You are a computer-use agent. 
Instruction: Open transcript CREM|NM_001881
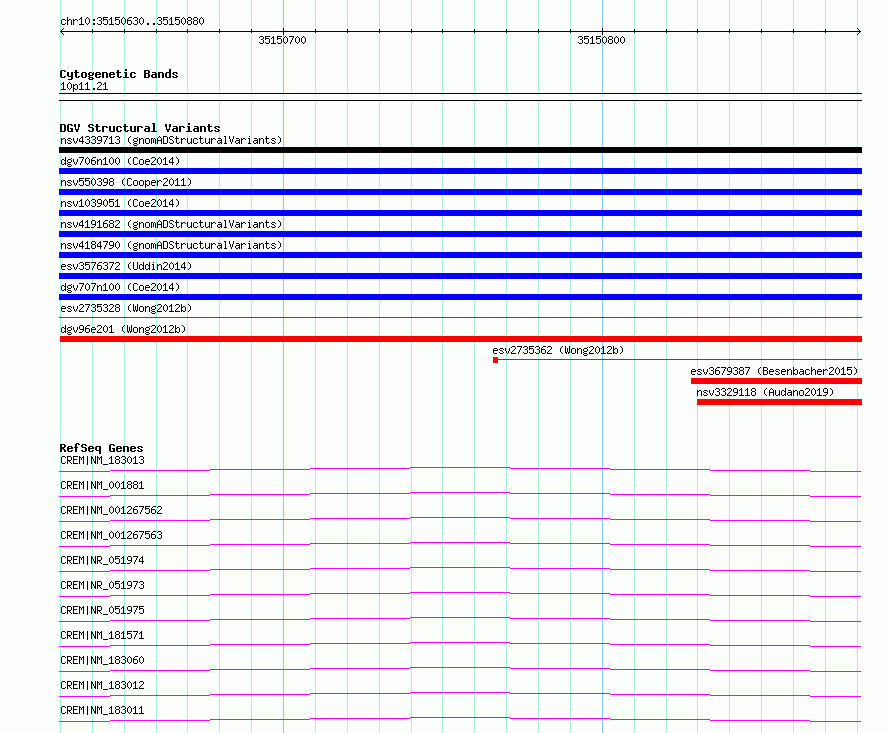(102, 485)
